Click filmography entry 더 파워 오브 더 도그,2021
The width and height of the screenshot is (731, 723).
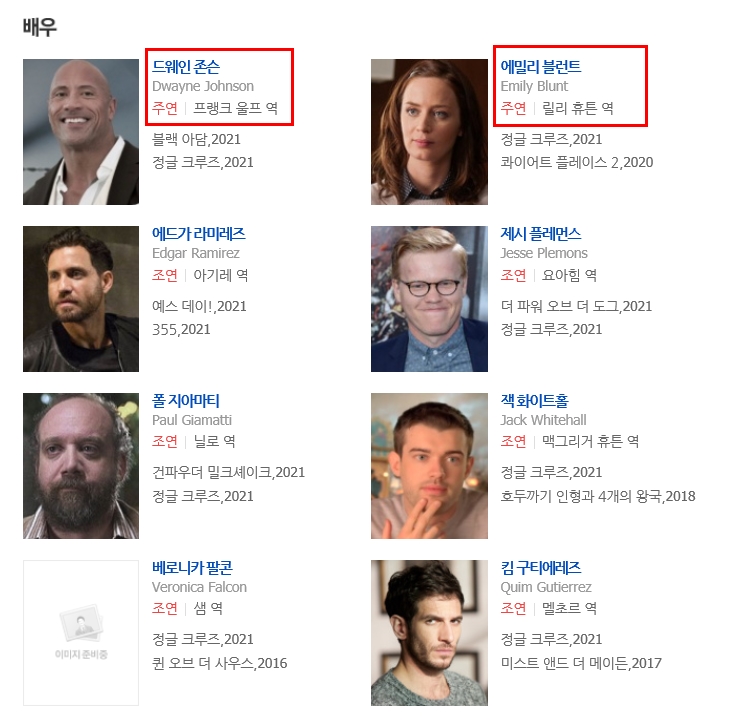click(576, 306)
